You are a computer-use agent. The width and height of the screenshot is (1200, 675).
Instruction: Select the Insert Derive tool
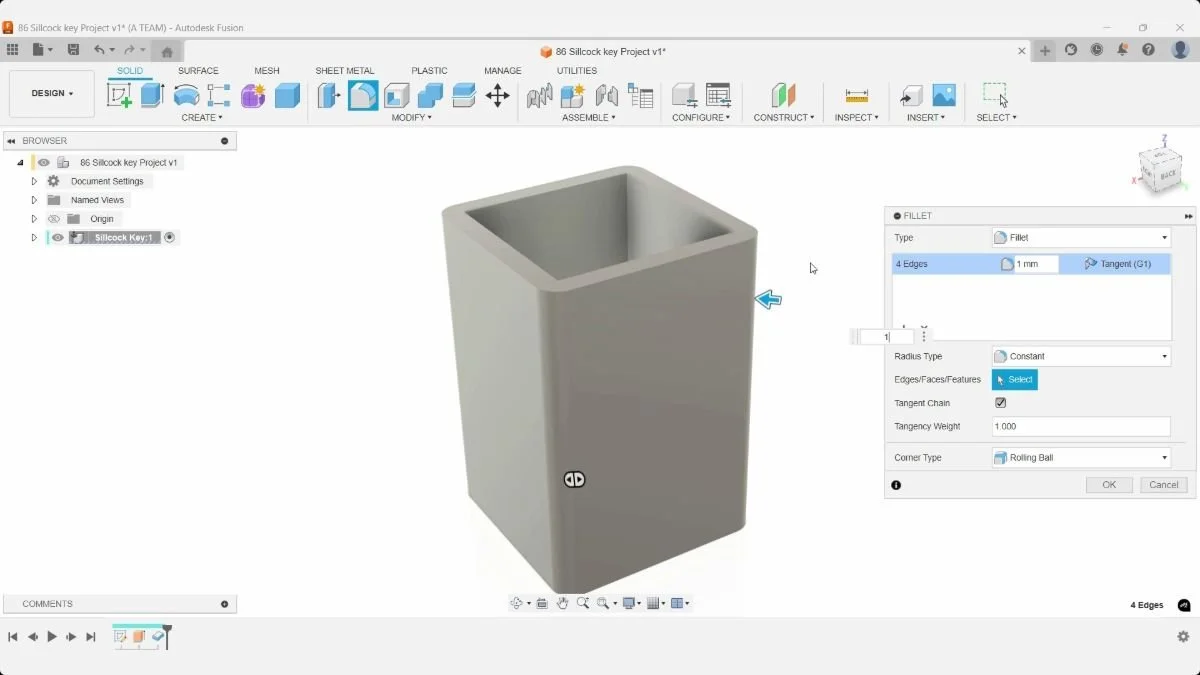coord(911,95)
